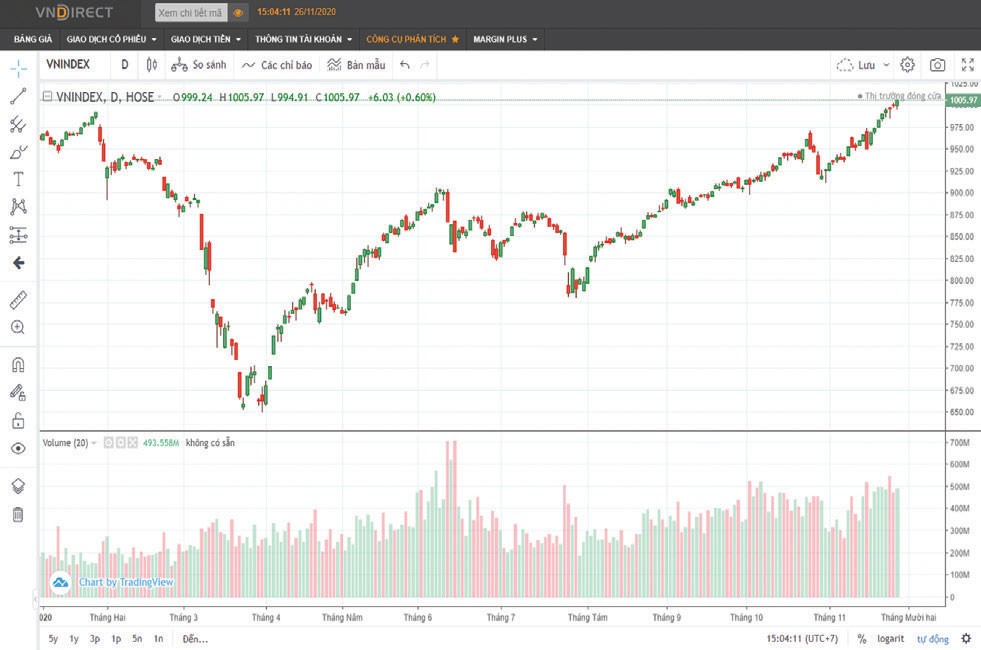
Task: Open the Bảng giá menu
Action: click(32, 39)
